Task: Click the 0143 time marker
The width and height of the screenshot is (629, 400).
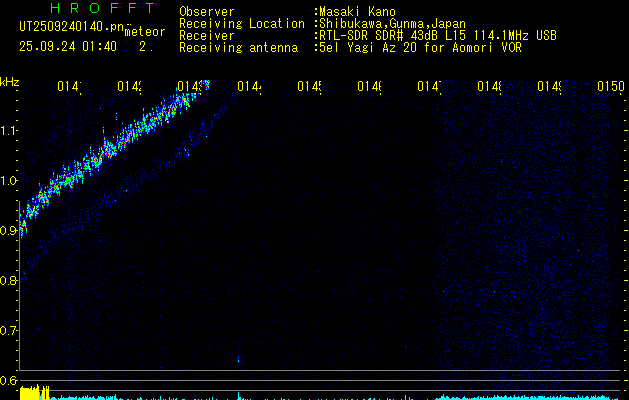Action: click(189, 86)
